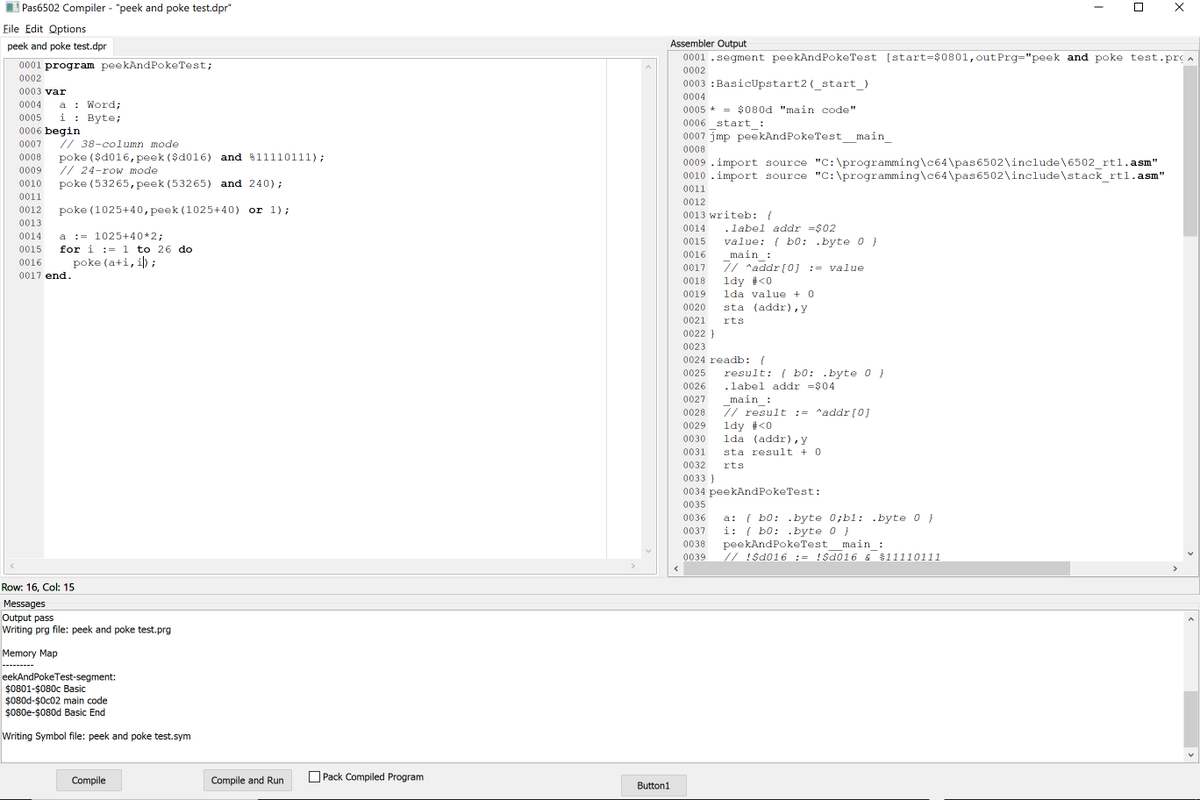Click assembler line '* = $080d "main code"'
This screenshot has width=1200, height=800.
click(783, 110)
